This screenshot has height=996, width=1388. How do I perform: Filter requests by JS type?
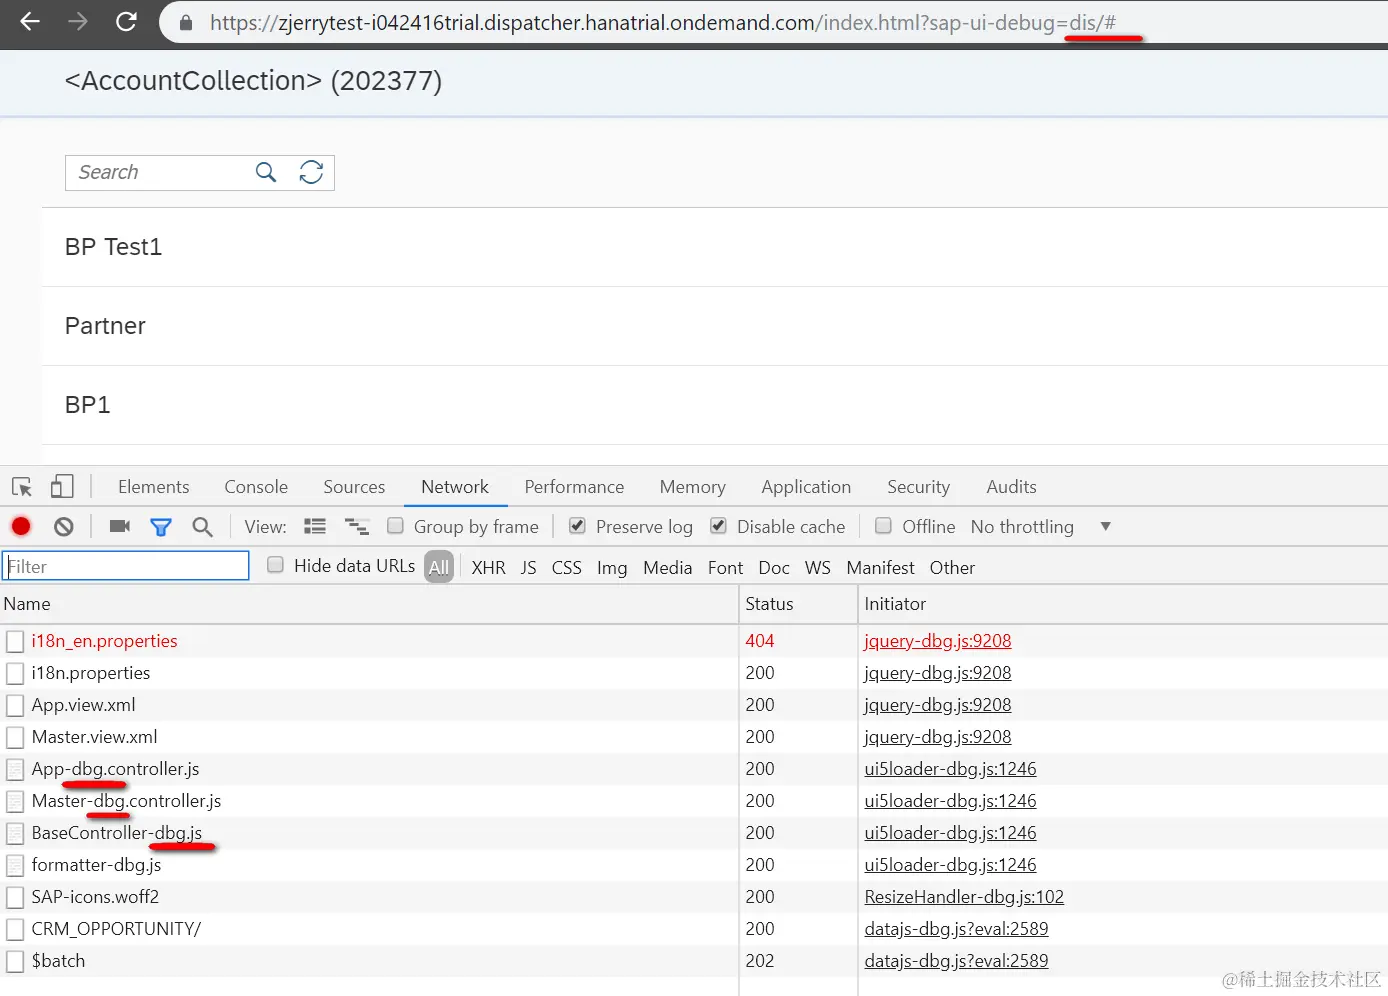tap(528, 568)
